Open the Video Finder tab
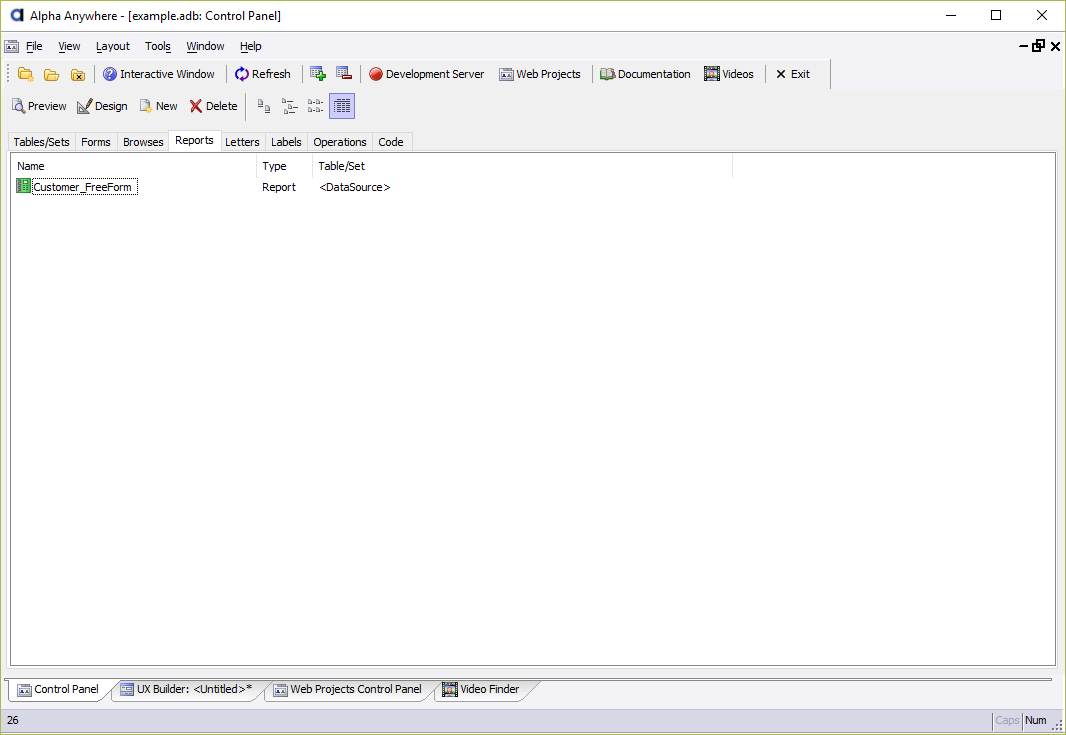 click(x=481, y=689)
